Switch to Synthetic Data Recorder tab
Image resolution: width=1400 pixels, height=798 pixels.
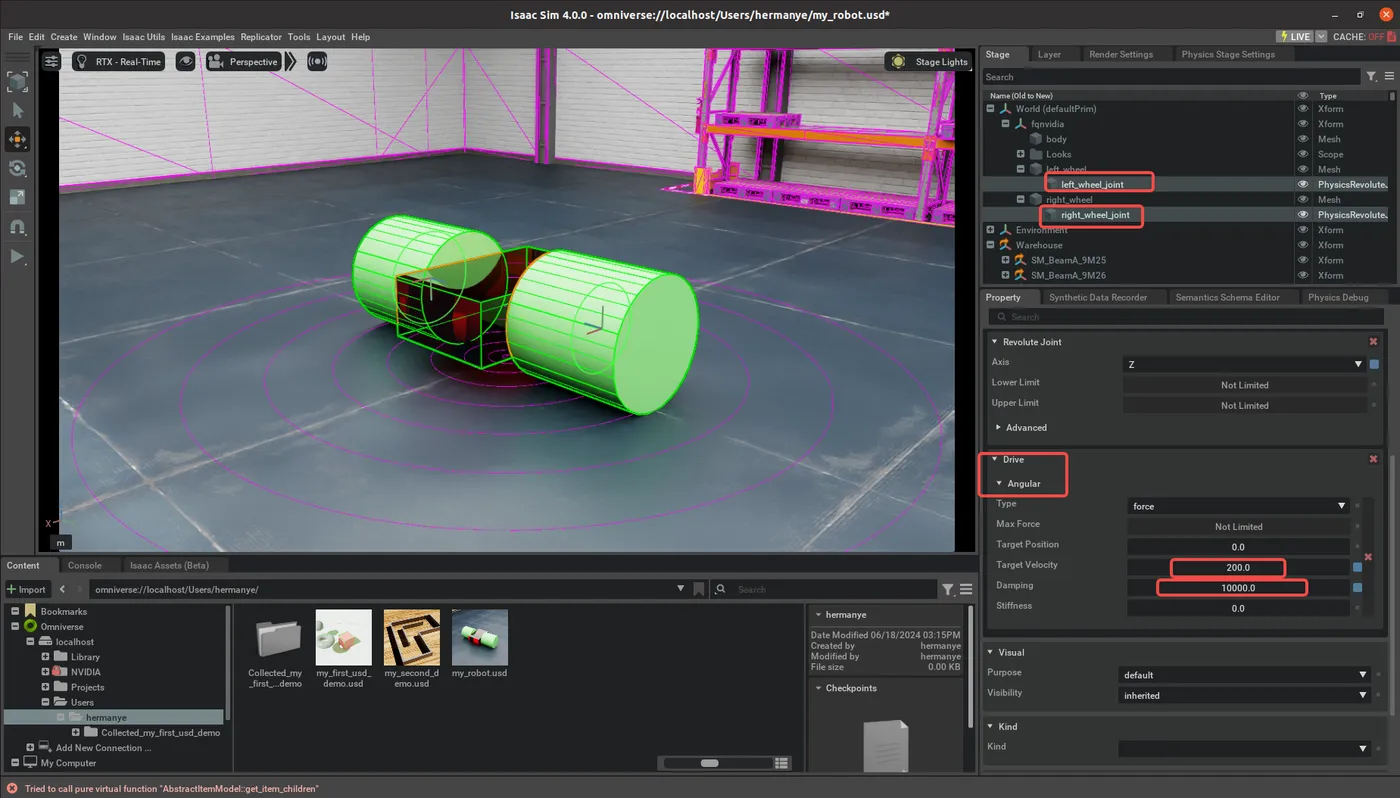pos(1097,297)
